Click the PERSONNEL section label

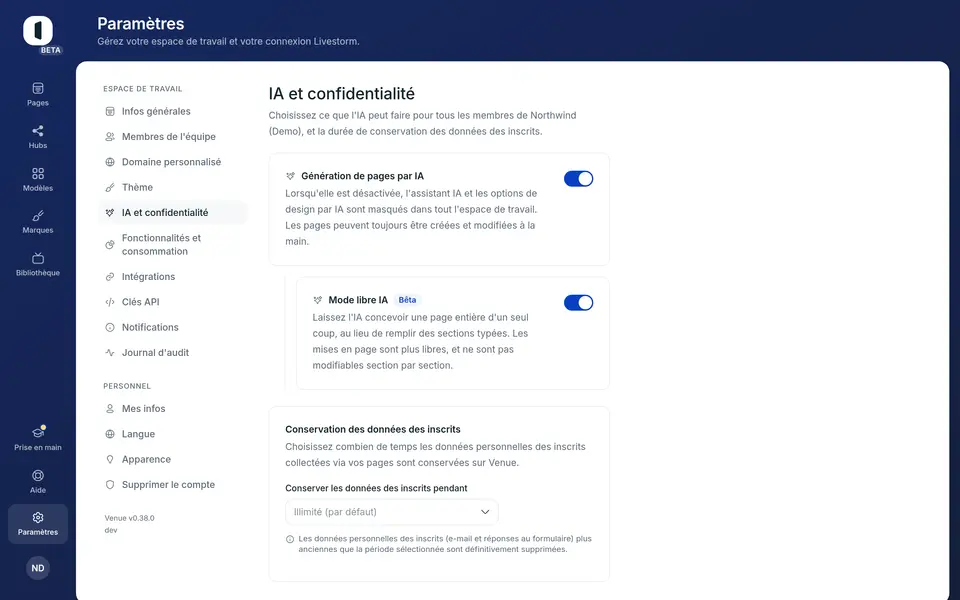point(127,386)
